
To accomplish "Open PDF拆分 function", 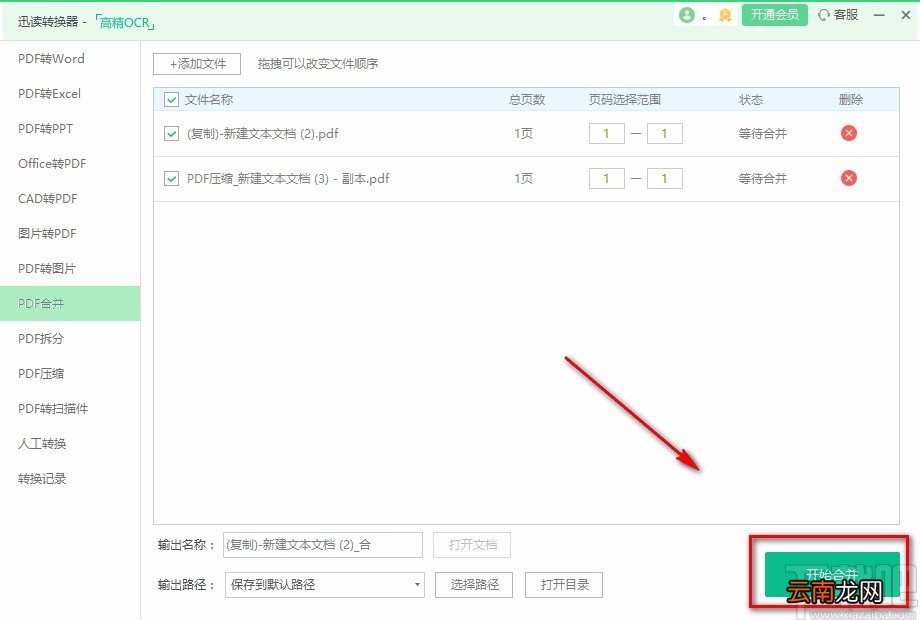I will click(x=70, y=338).
